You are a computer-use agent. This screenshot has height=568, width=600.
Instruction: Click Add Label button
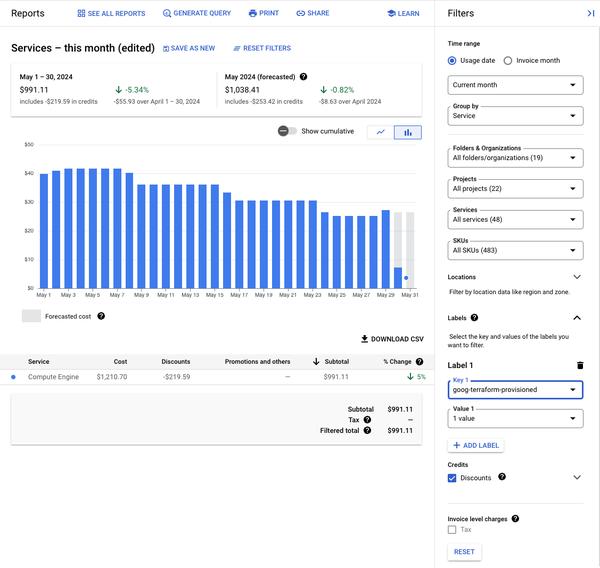pyautogui.click(x=476, y=446)
